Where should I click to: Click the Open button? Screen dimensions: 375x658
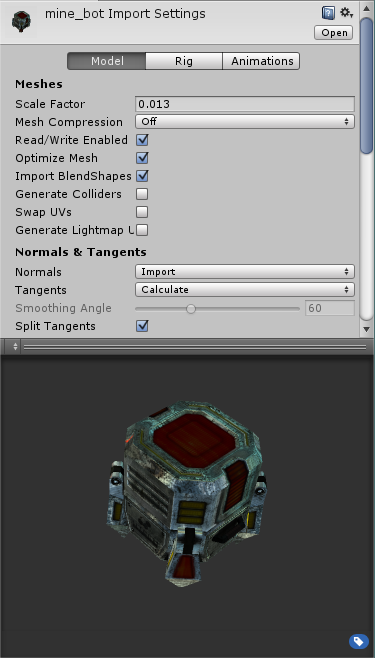pyautogui.click(x=334, y=33)
